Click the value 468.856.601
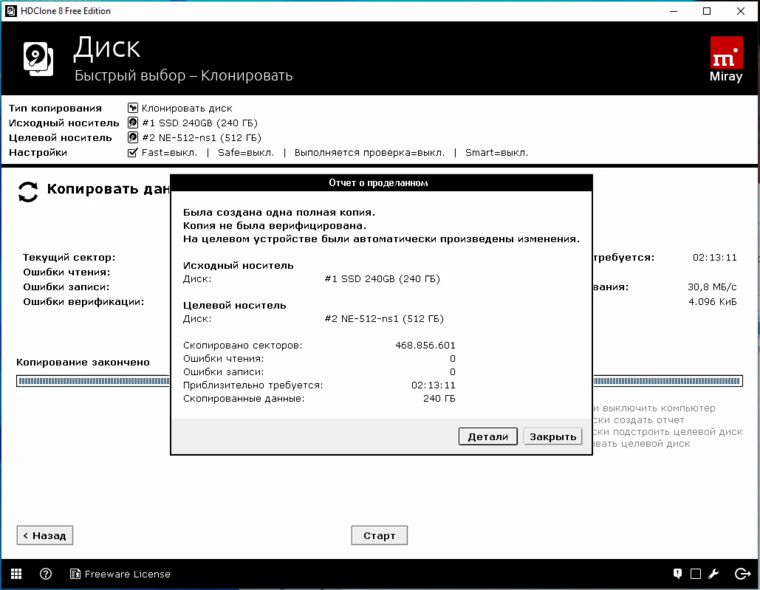The image size is (760, 590). [426, 346]
